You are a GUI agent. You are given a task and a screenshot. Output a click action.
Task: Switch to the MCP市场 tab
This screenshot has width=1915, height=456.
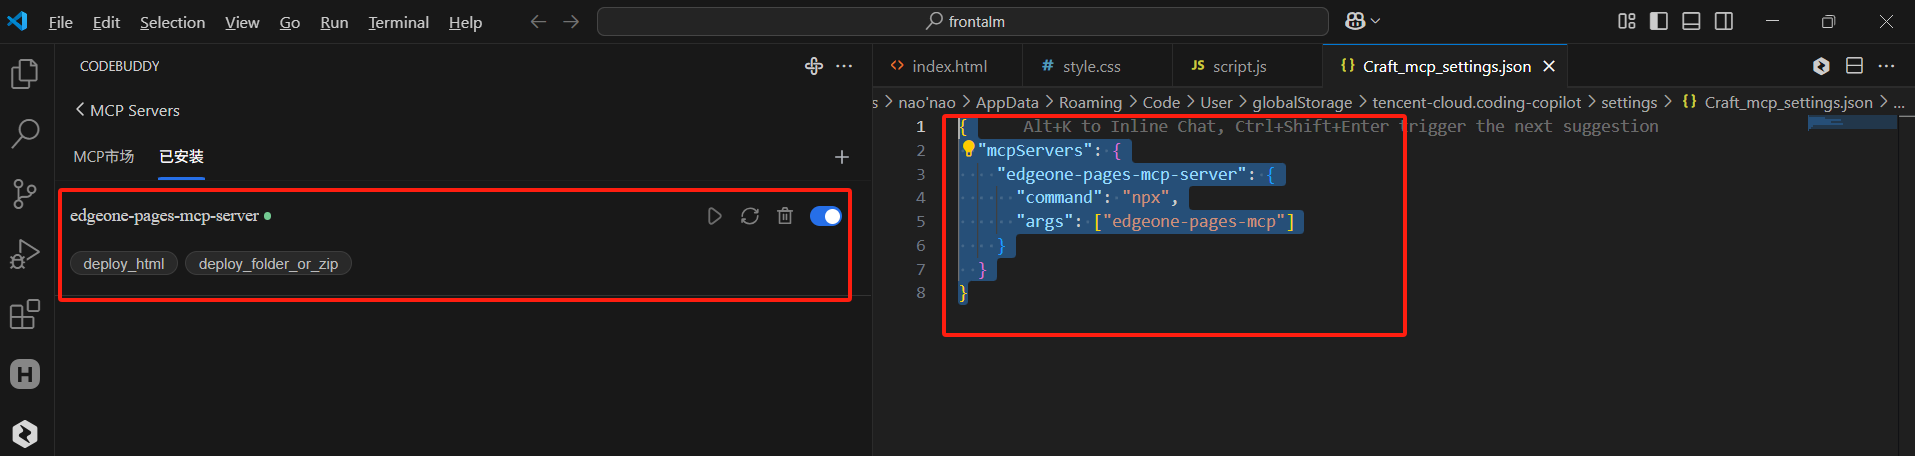(103, 157)
